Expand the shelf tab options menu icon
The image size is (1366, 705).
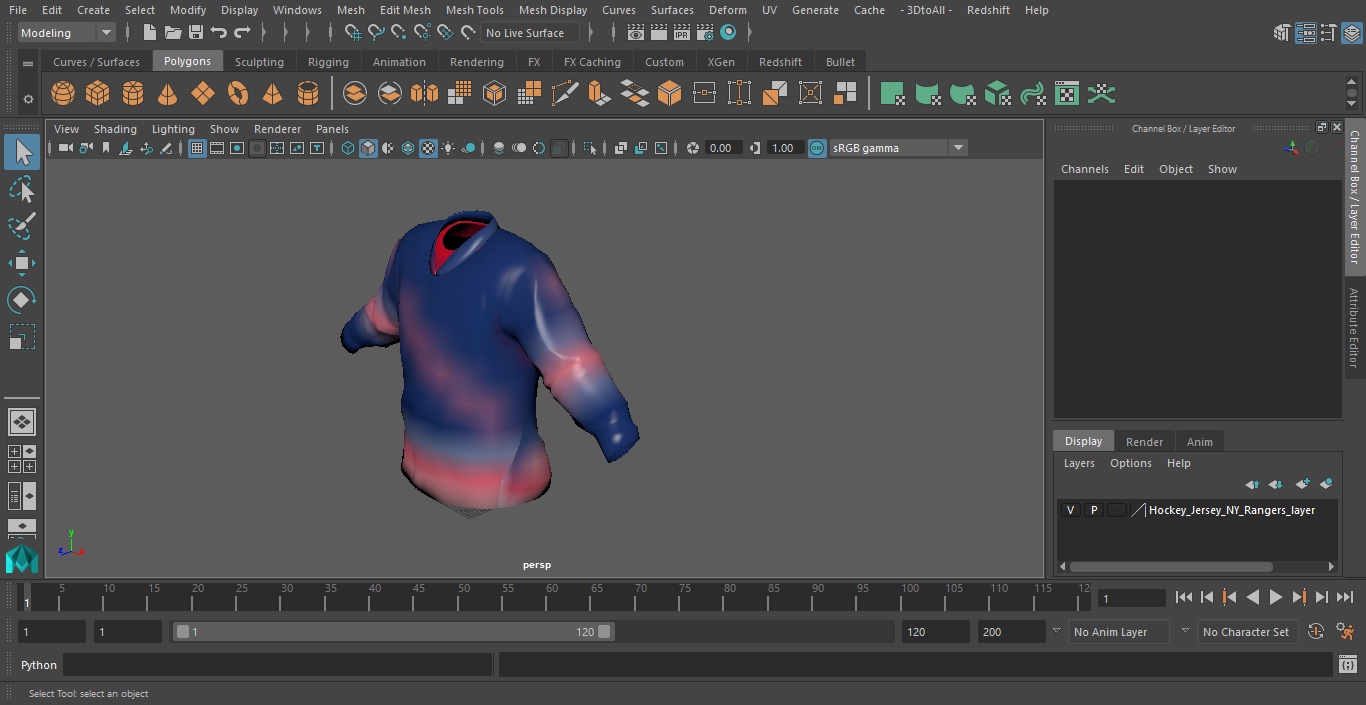pyautogui.click(x=28, y=63)
